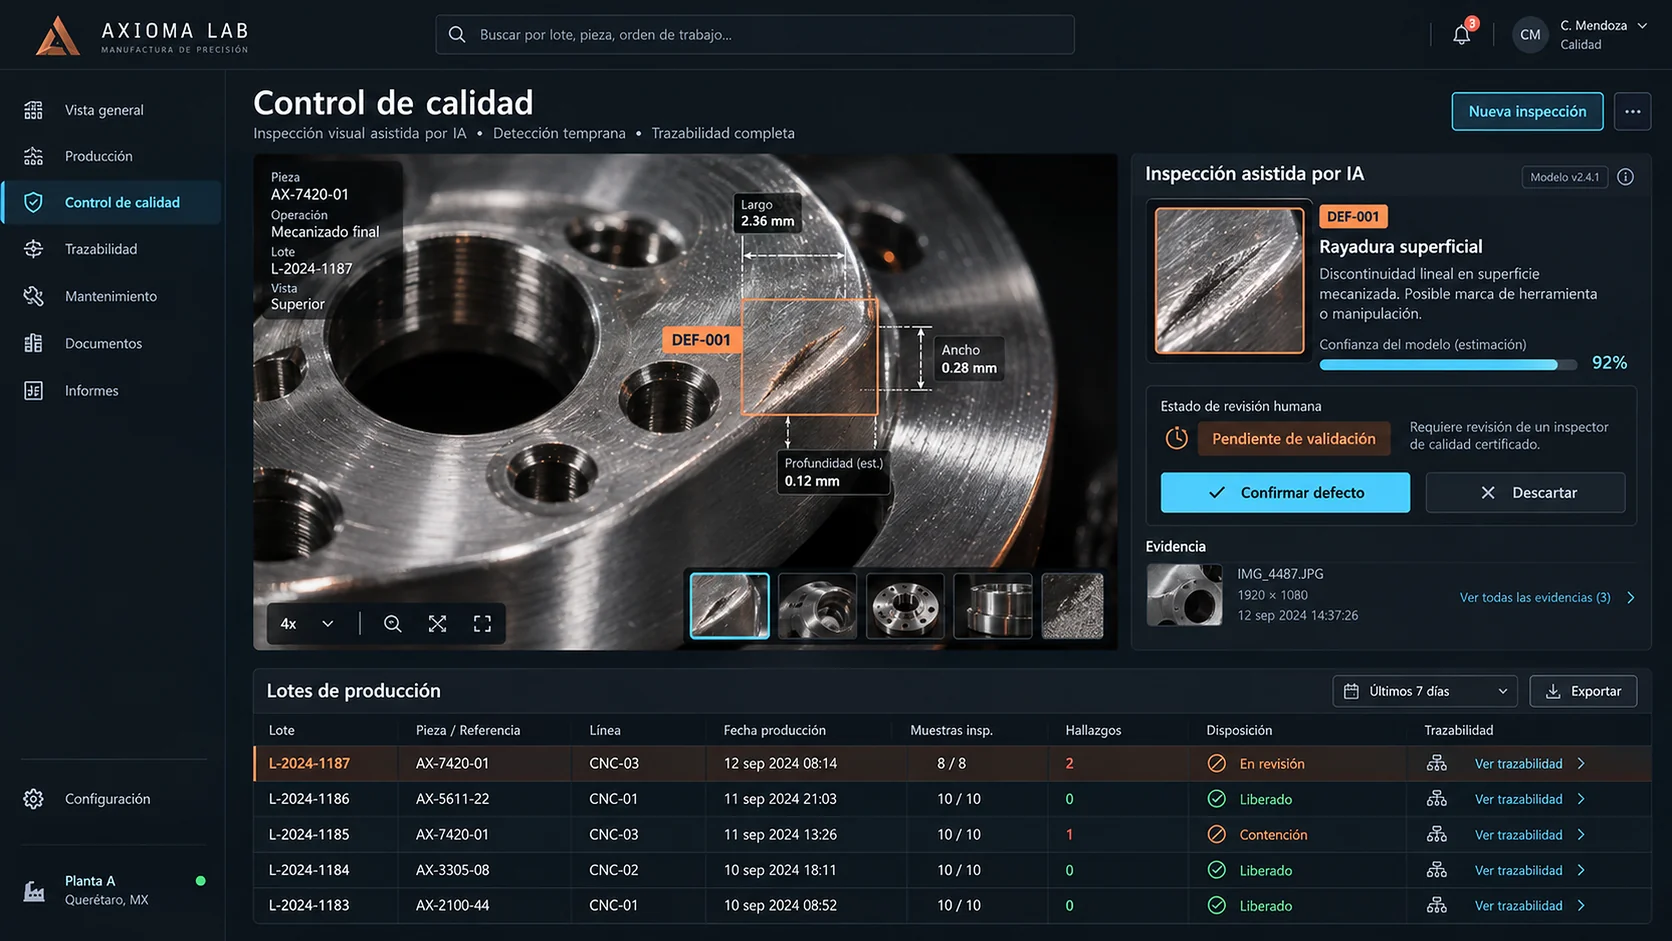Image resolution: width=1672 pixels, height=941 pixels.
Task: Click En revisión status icon for L-2024-1187
Action: point(1217,763)
